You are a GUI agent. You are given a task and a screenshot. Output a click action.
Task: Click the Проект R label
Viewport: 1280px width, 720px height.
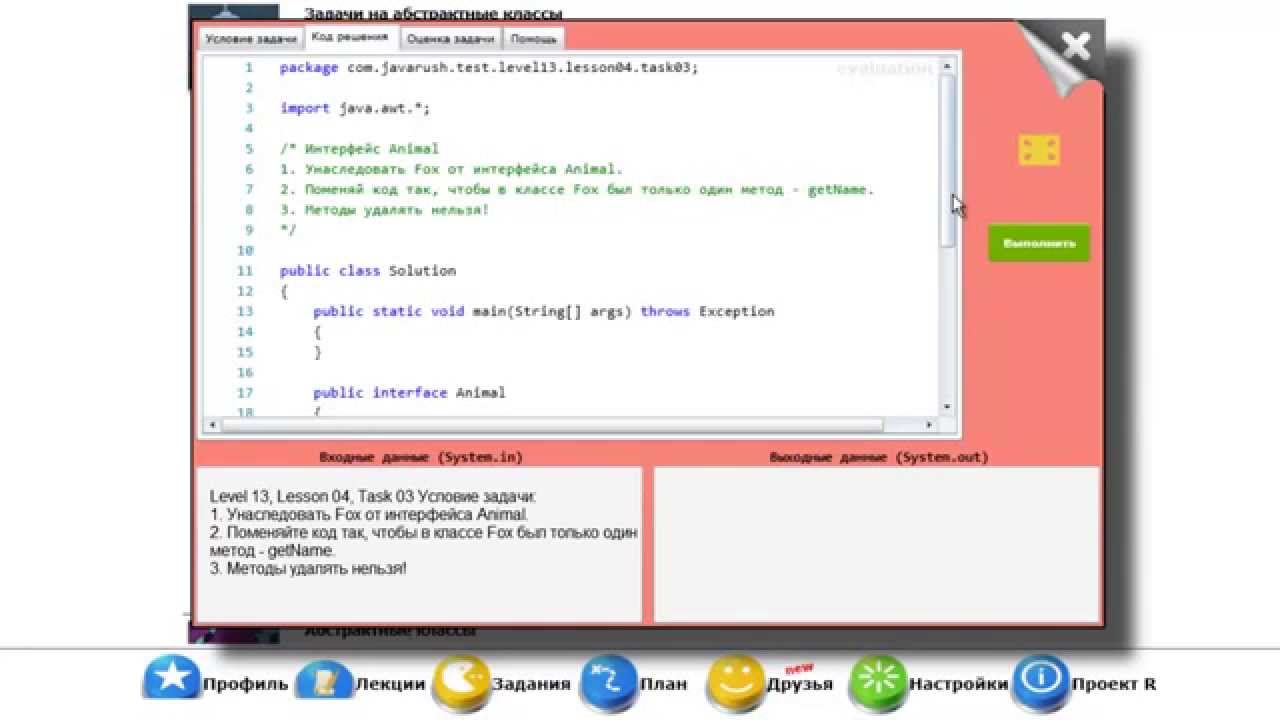tap(1114, 685)
